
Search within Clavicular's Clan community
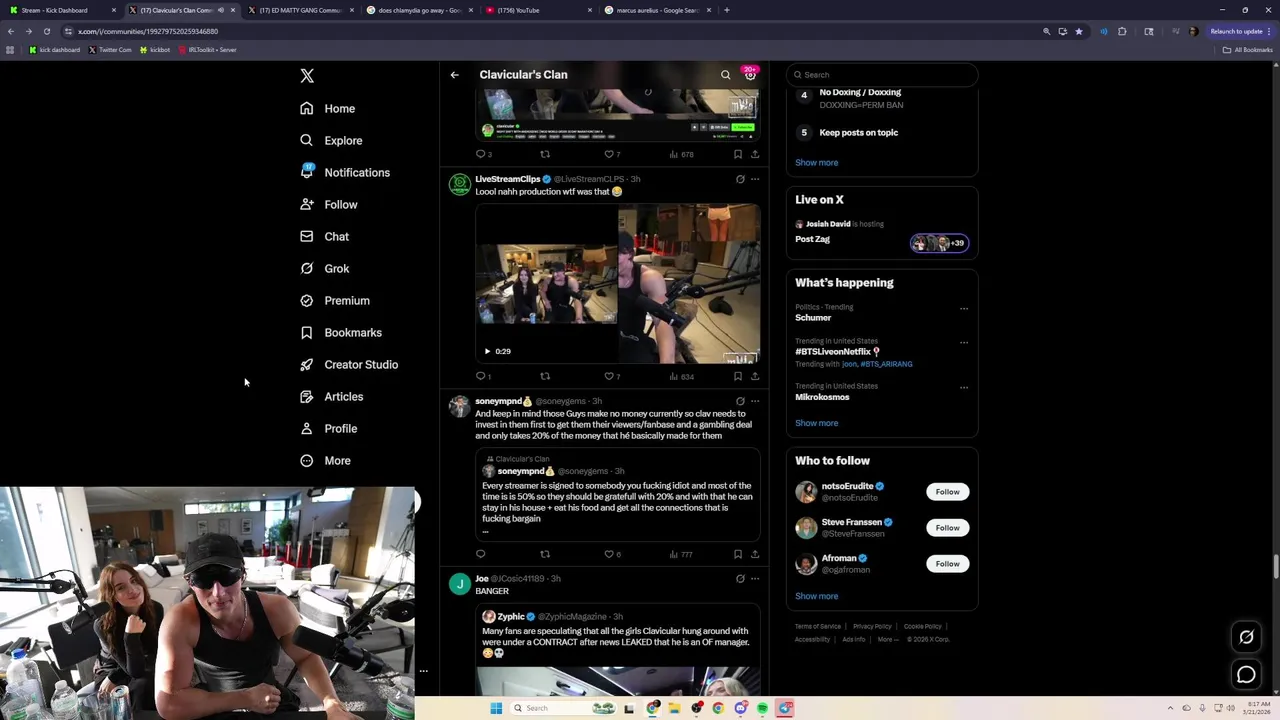(726, 75)
